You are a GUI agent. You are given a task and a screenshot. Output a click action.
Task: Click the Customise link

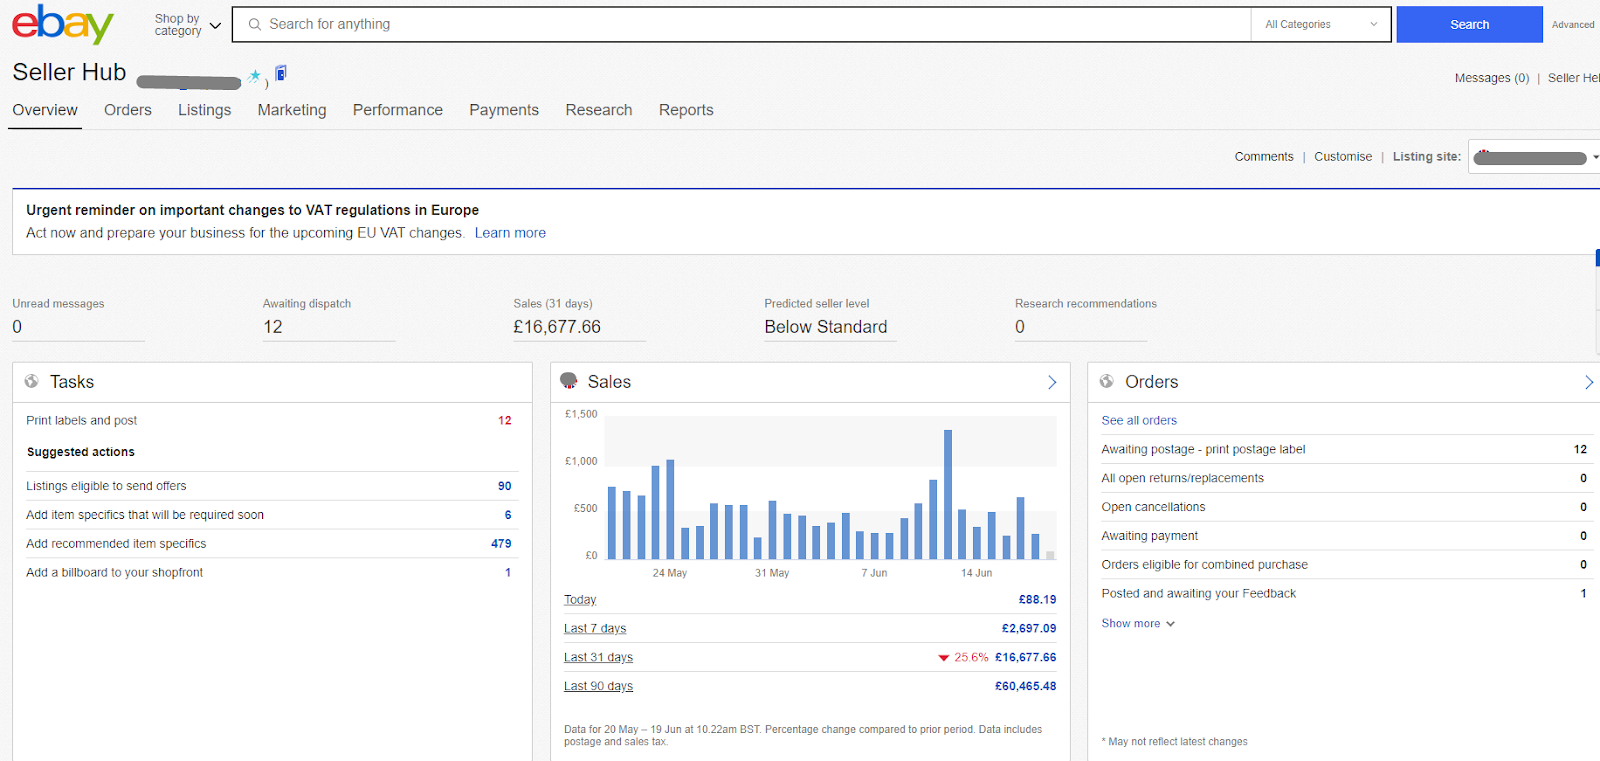(x=1343, y=157)
